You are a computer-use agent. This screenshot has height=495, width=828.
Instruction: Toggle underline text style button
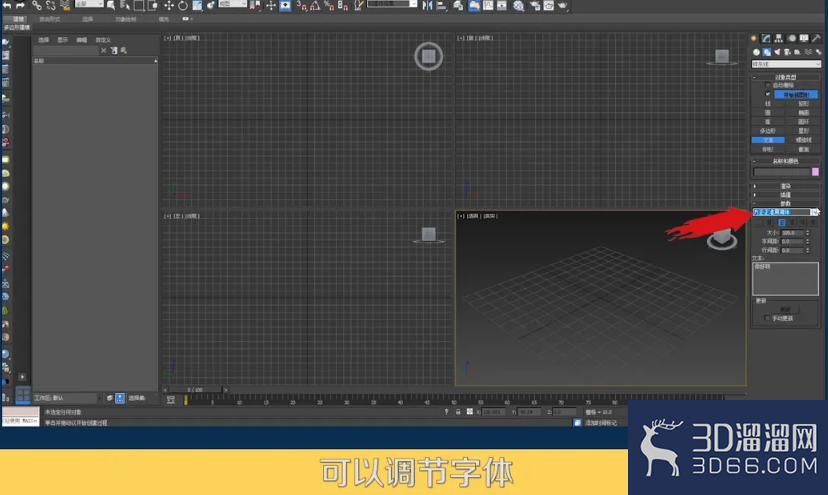pos(770,222)
